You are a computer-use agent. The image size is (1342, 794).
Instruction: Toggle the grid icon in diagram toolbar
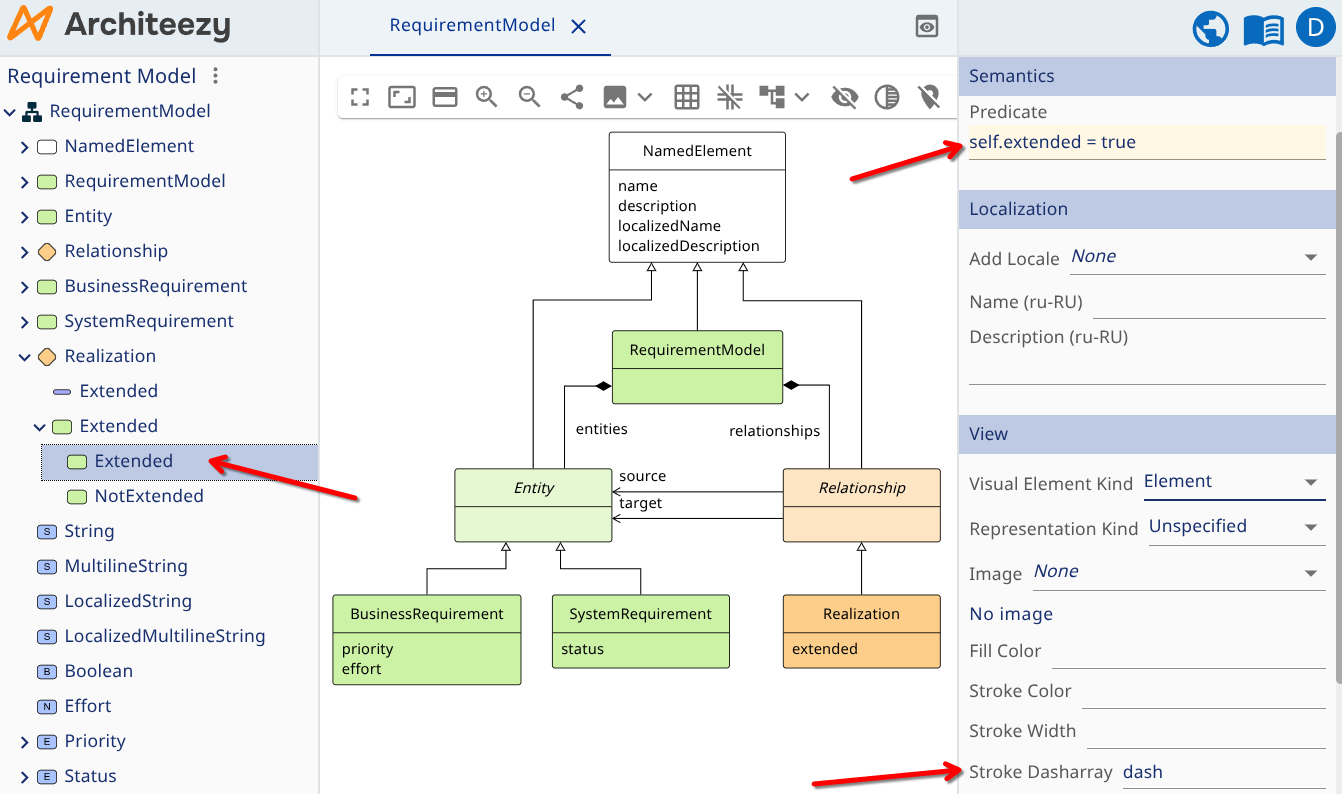point(687,97)
